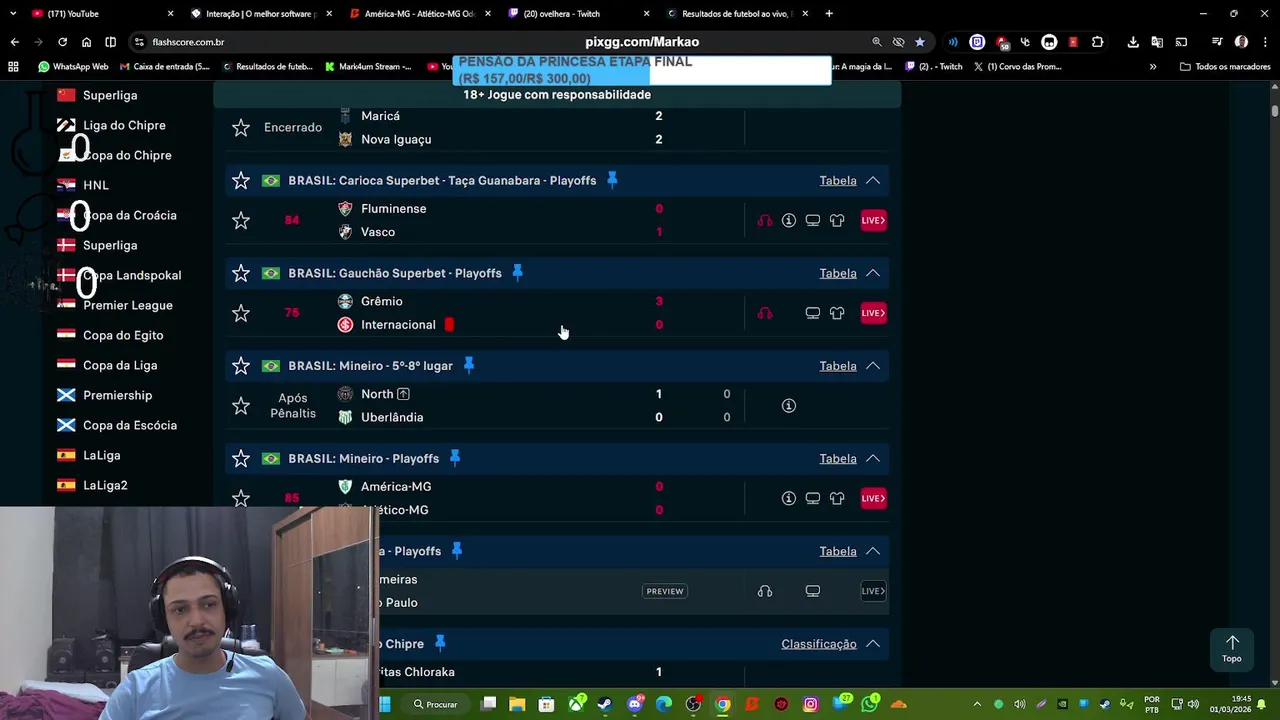Open a new browser tab
Image resolution: width=1280 pixels, height=720 pixels.
829,14
